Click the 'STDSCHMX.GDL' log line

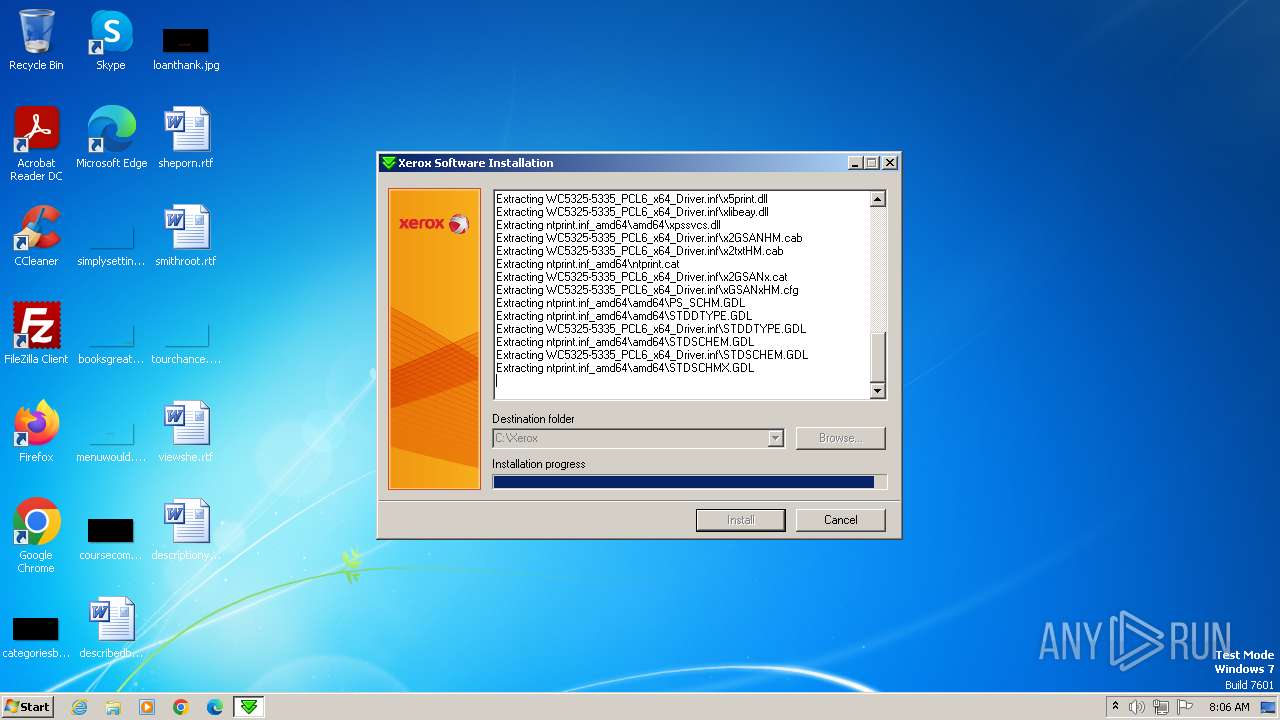click(x=625, y=368)
